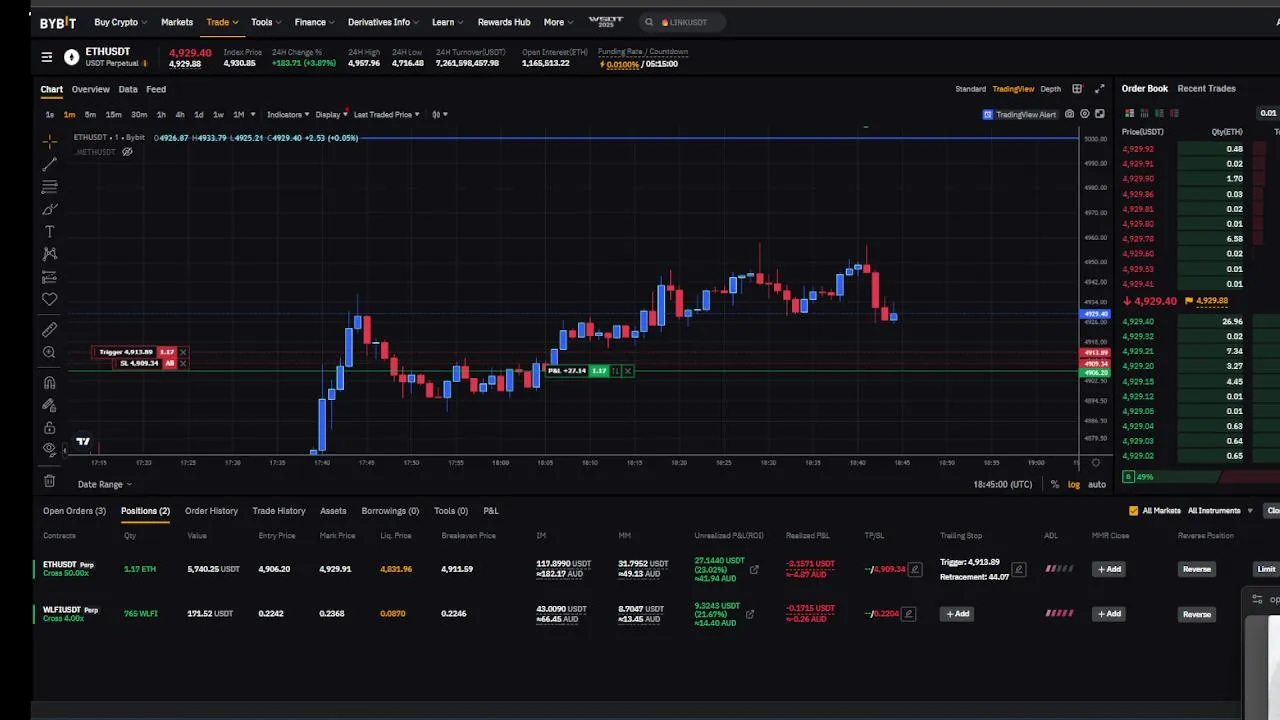Expand the Trade menu
This screenshot has width=1280, height=720.
(222, 22)
